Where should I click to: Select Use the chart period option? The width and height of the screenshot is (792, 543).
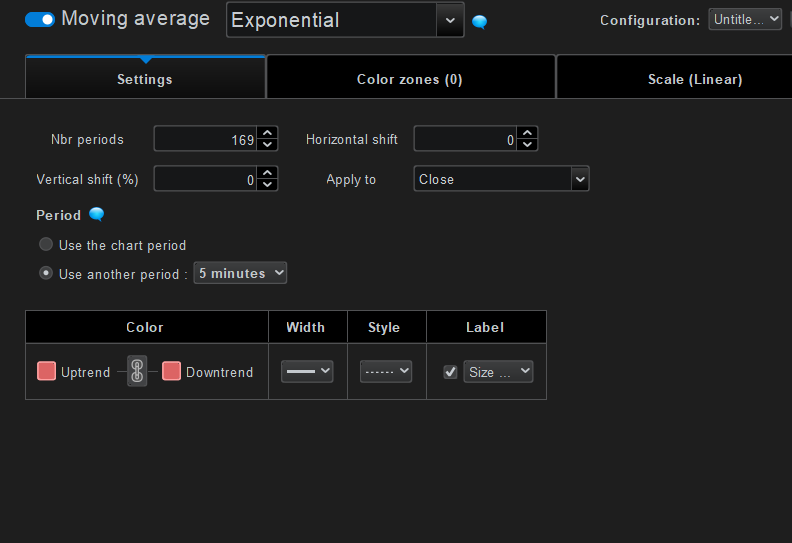pyautogui.click(x=46, y=245)
